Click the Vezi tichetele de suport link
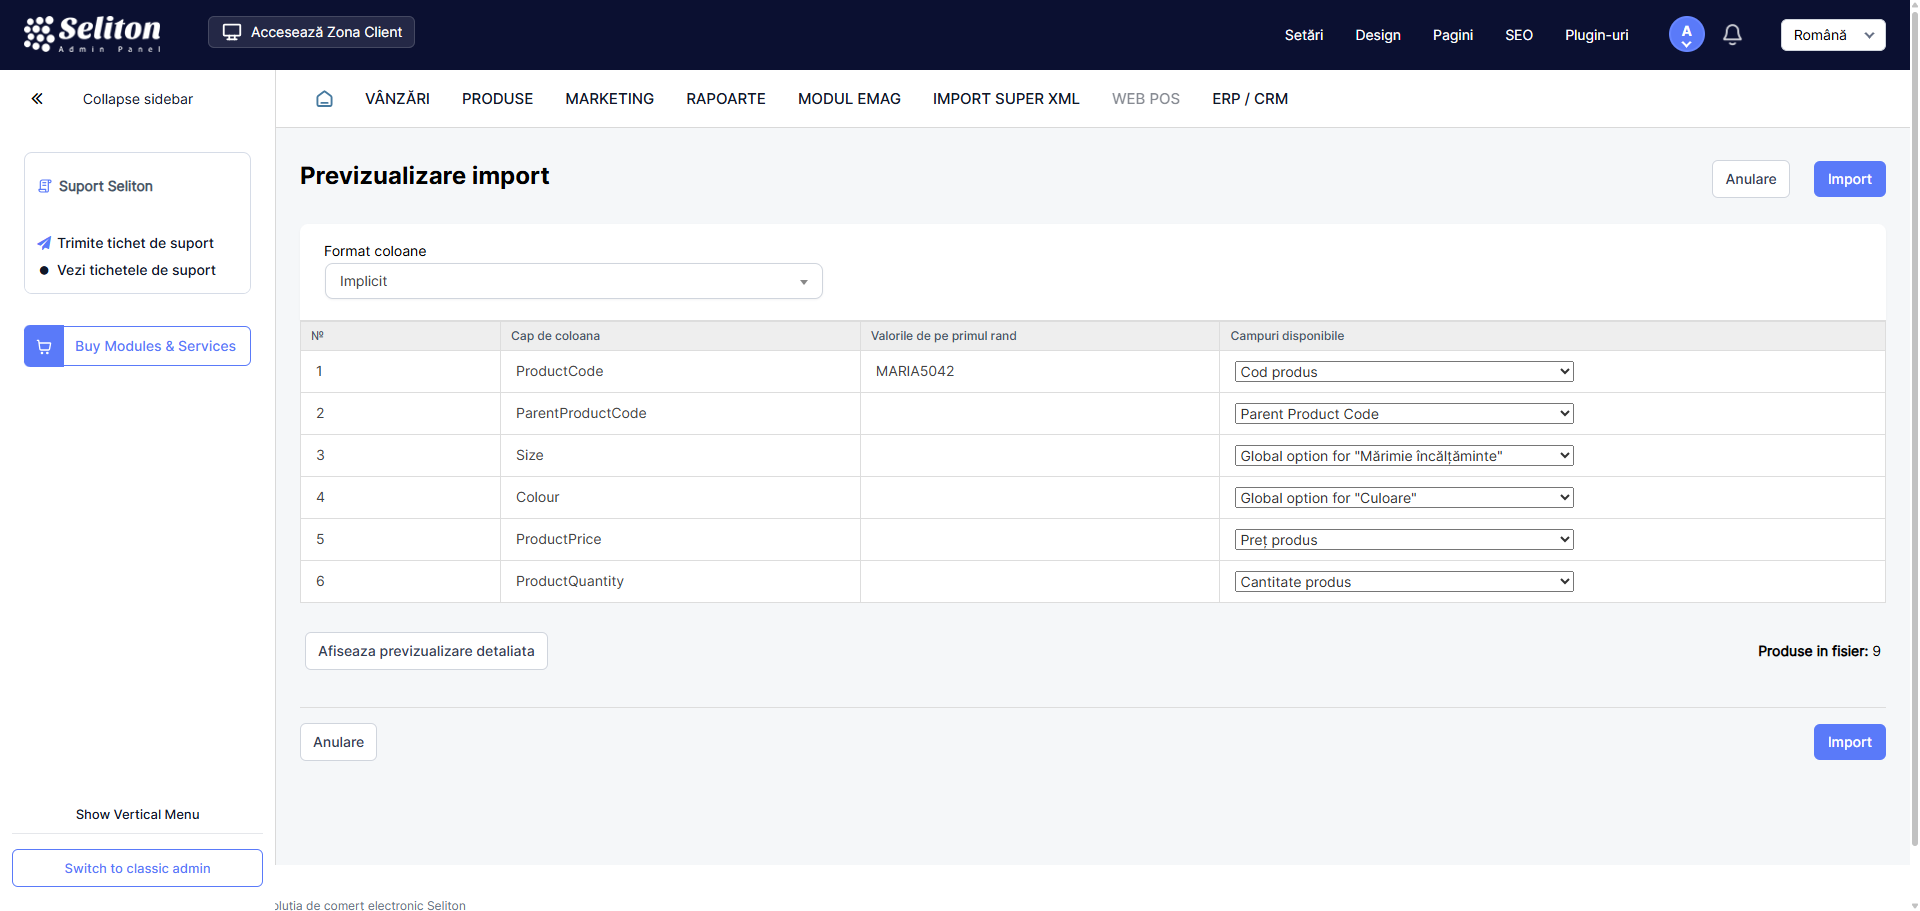The height and width of the screenshot is (911, 1920). [x=136, y=270]
